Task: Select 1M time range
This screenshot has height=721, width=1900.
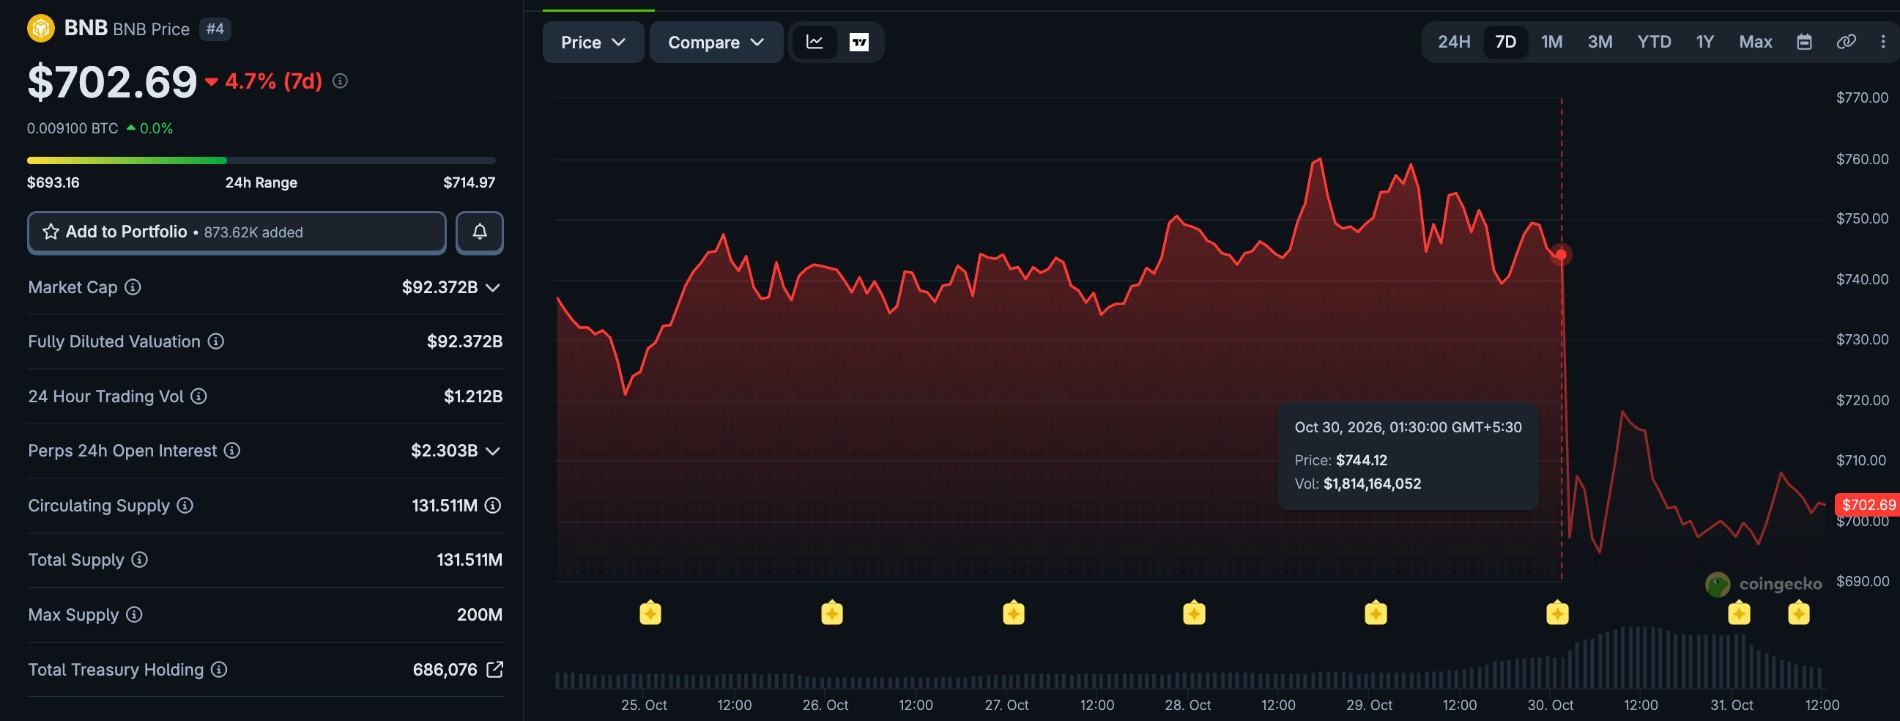Action: [1552, 42]
